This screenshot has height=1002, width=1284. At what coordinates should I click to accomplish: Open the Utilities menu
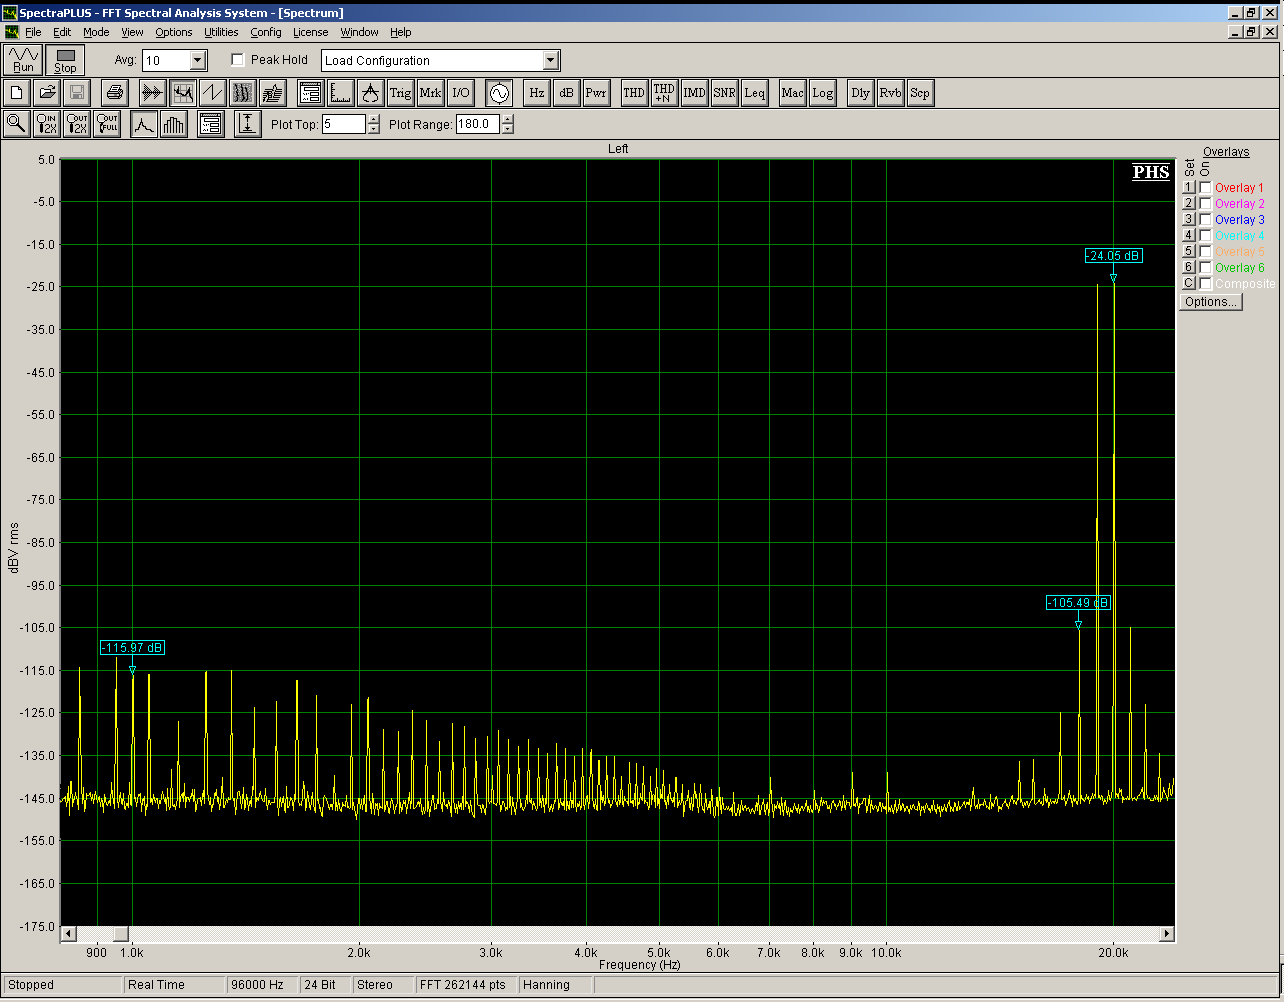[x=221, y=32]
